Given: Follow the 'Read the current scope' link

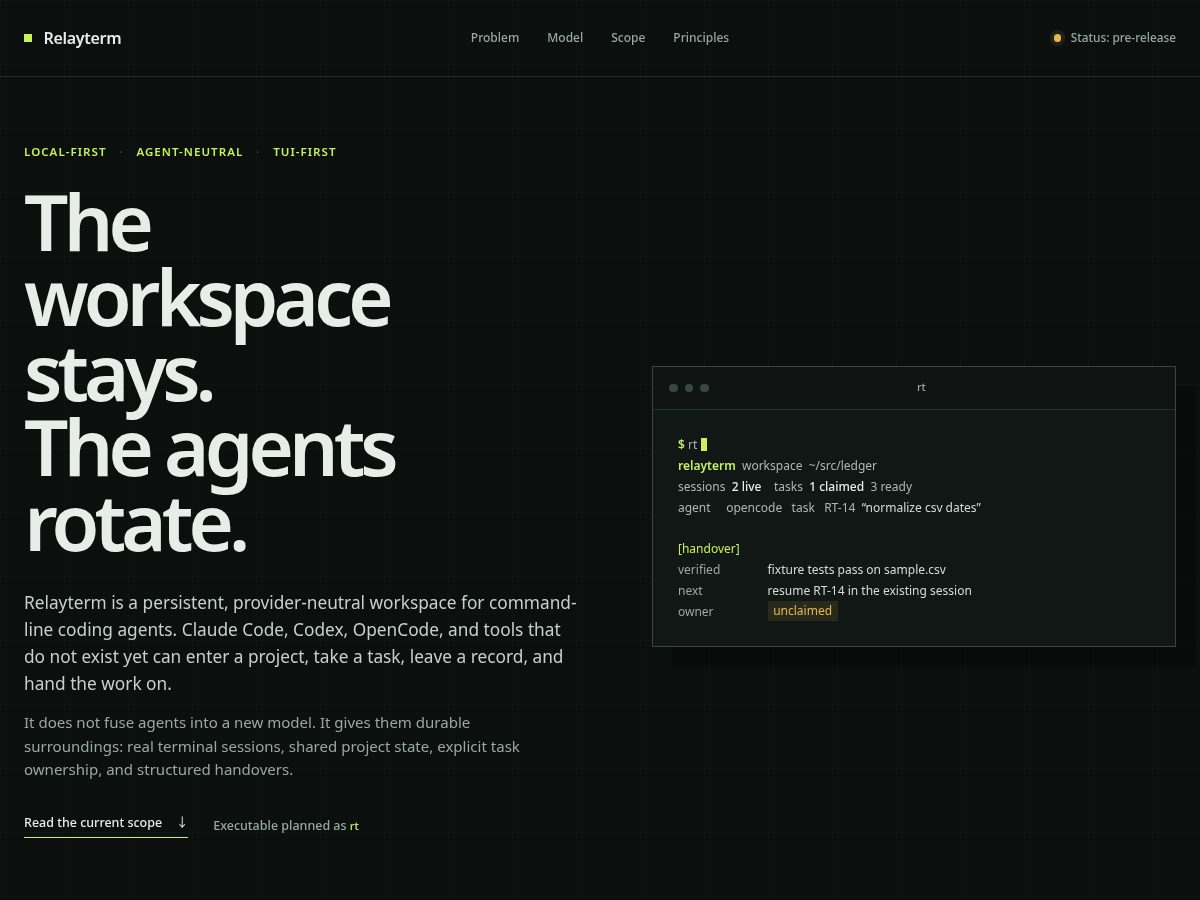Looking at the screenshot, I should [105, 823].
